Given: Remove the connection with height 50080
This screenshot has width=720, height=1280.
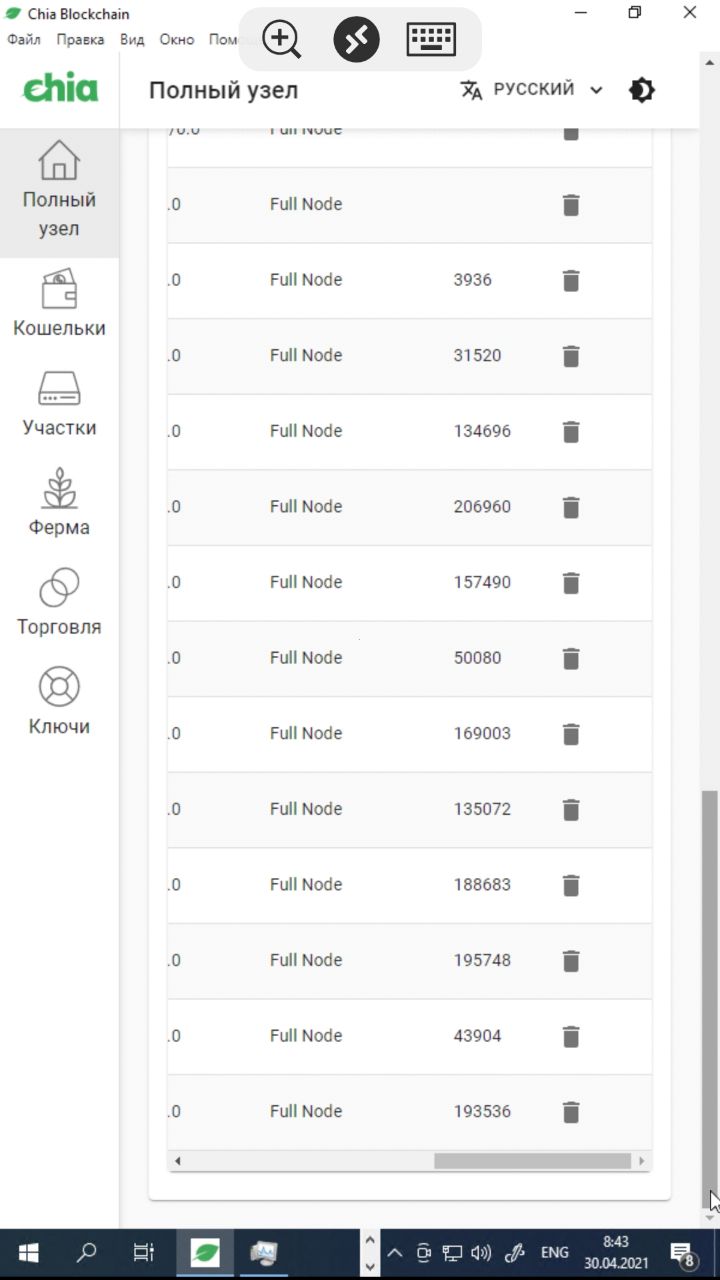Looking at the screenshot, I should 571,659.
